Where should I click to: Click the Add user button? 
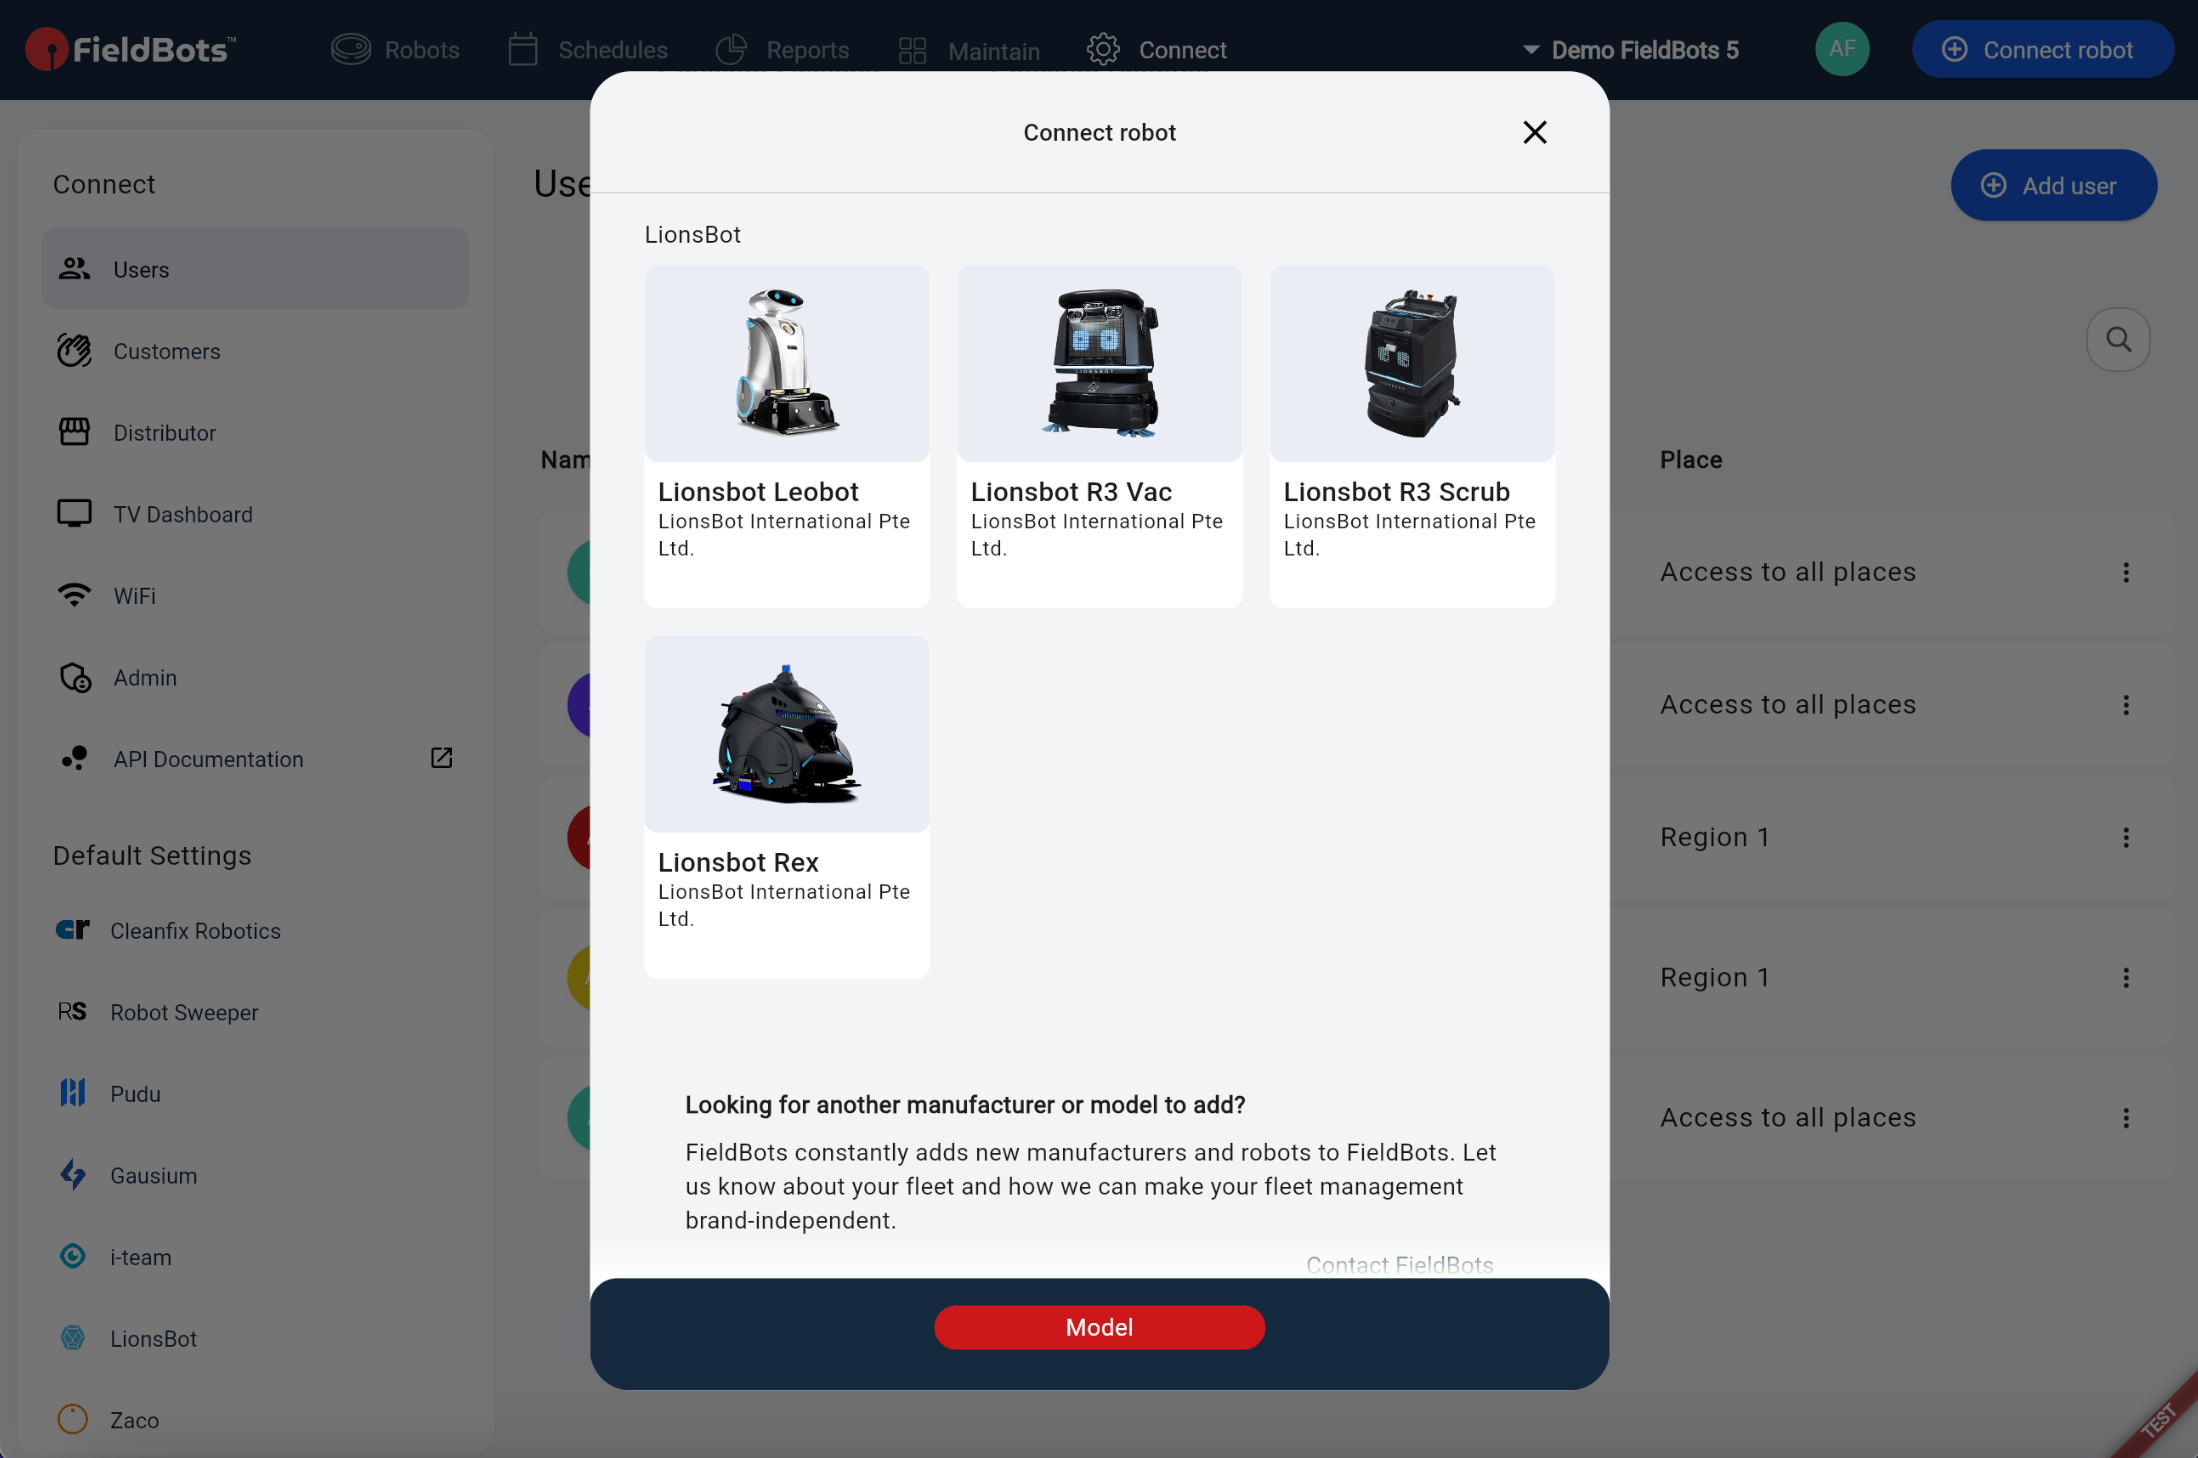click(x=2053, y=185)
